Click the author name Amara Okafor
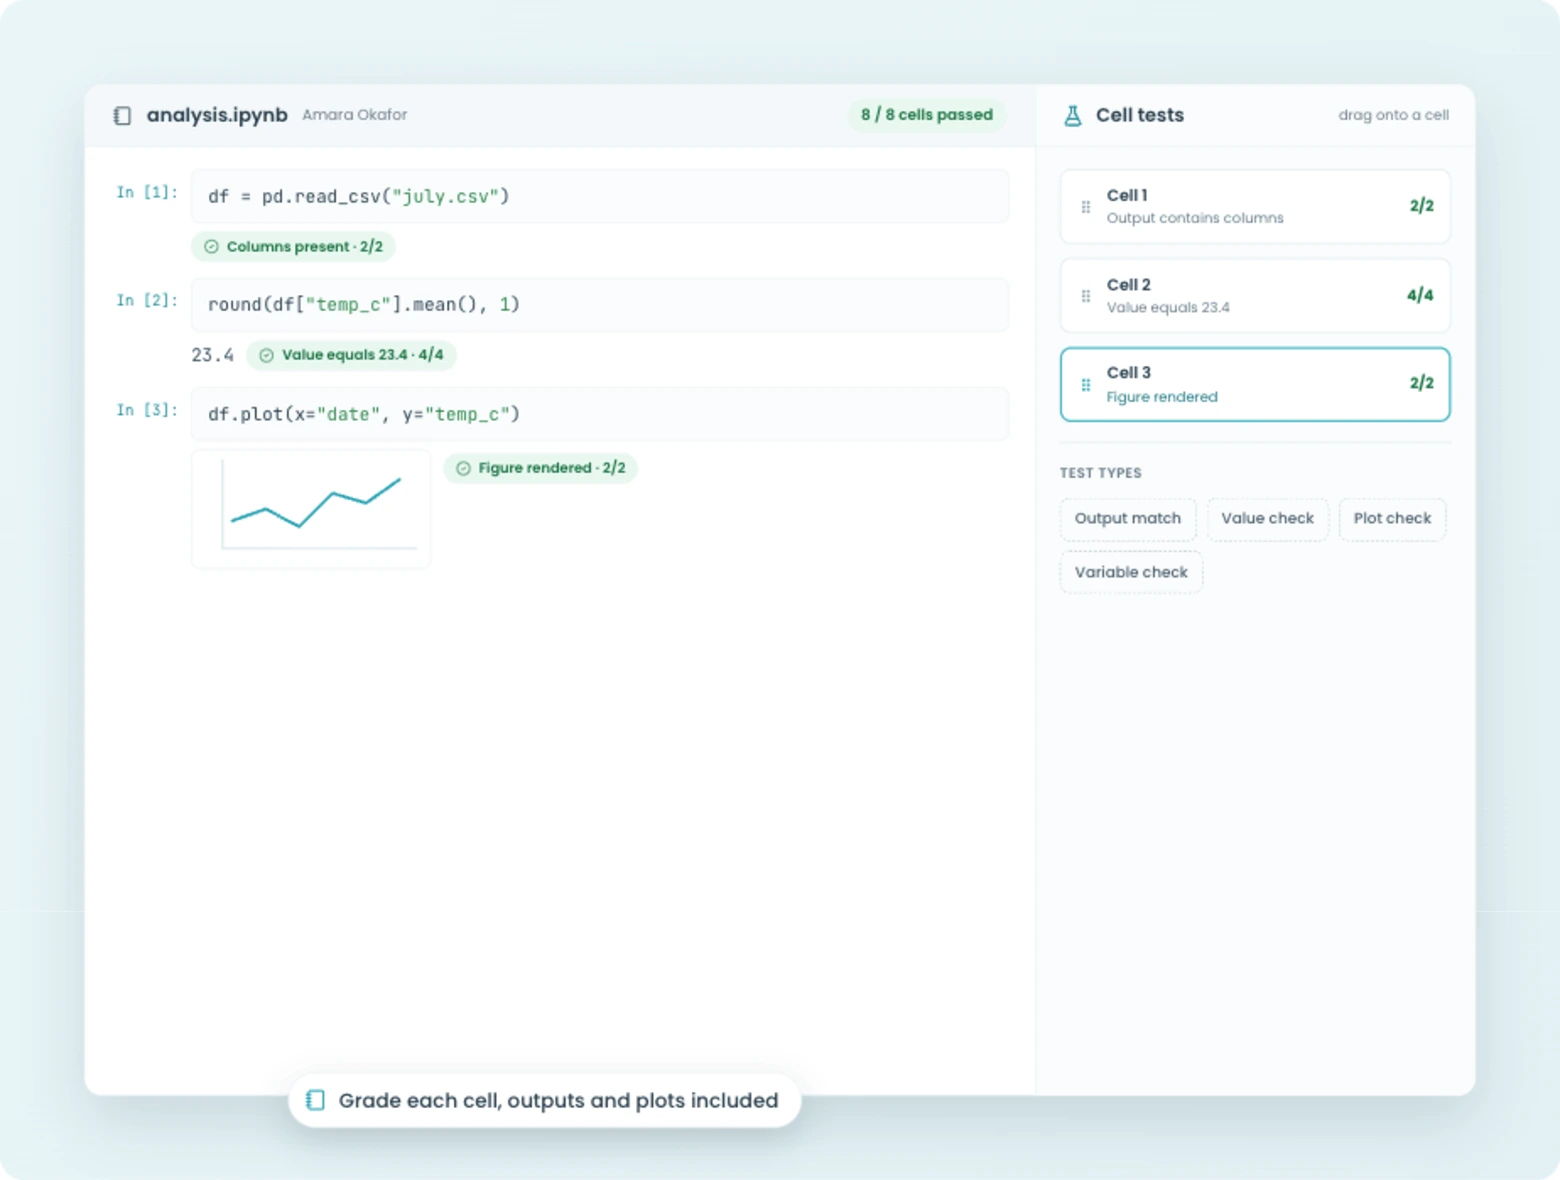This screenshot has height=1180, width=1560. click(x=354, y=115)
